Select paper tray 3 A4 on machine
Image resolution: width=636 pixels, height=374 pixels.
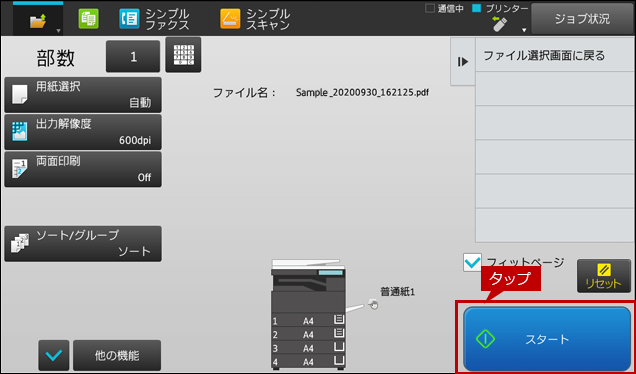(308, 348)
